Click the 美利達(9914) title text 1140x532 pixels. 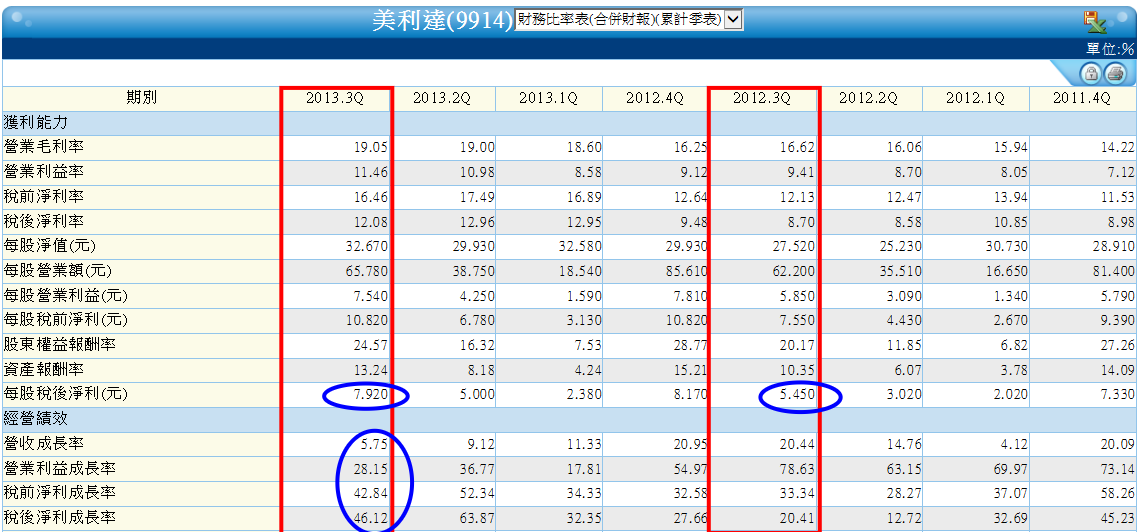coord(442,20)
